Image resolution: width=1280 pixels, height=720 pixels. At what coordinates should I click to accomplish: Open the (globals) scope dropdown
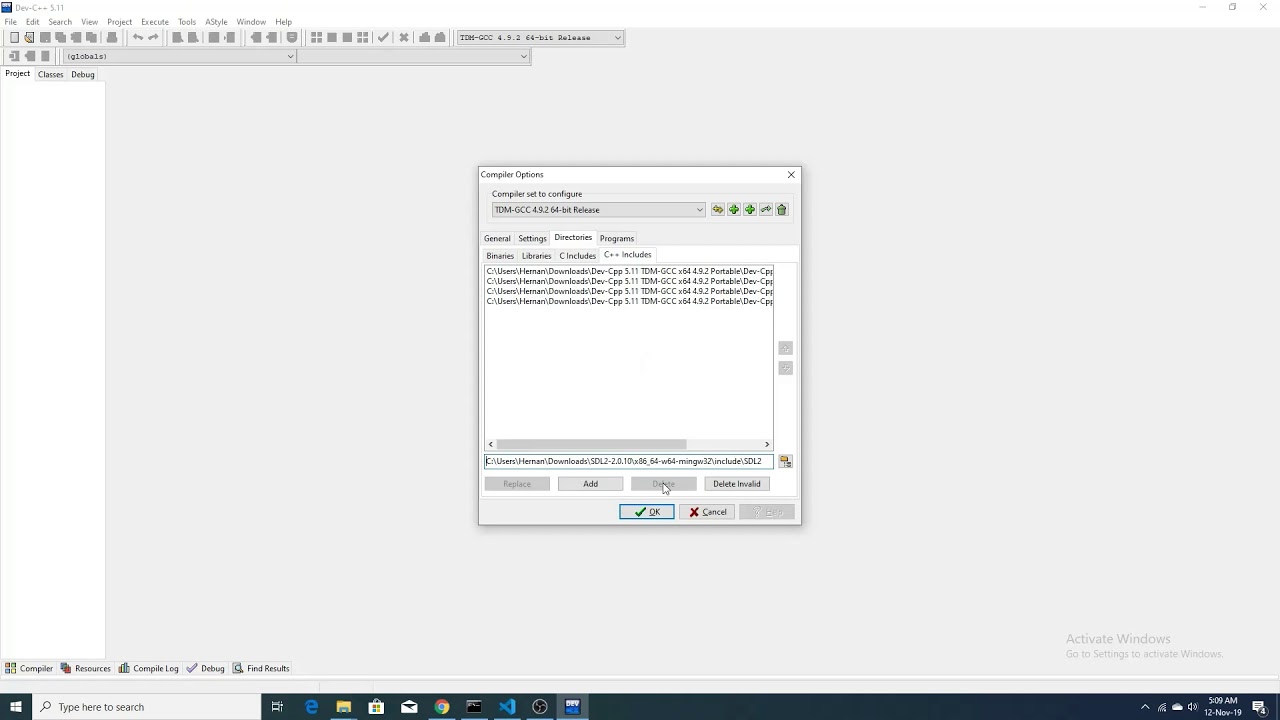[x=179, y=56]
